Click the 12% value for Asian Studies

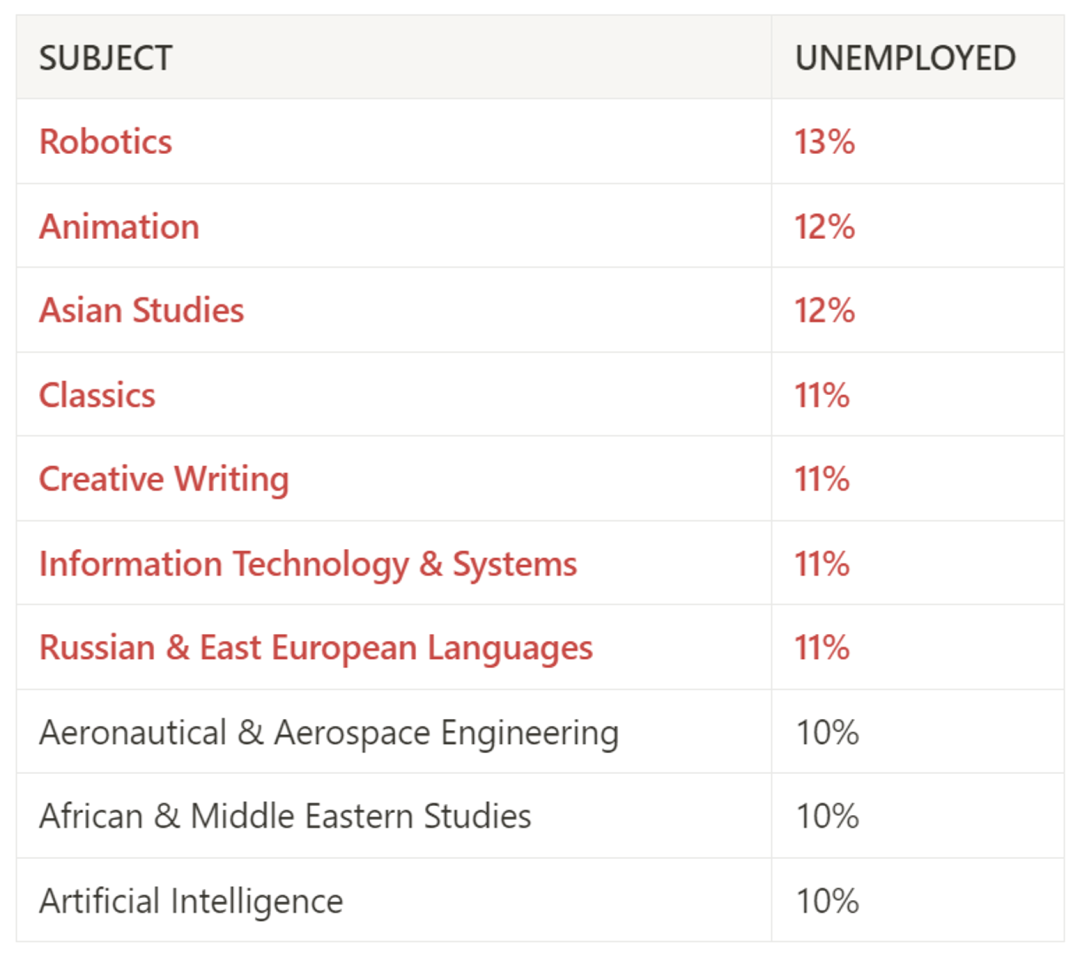pos(824,310)
